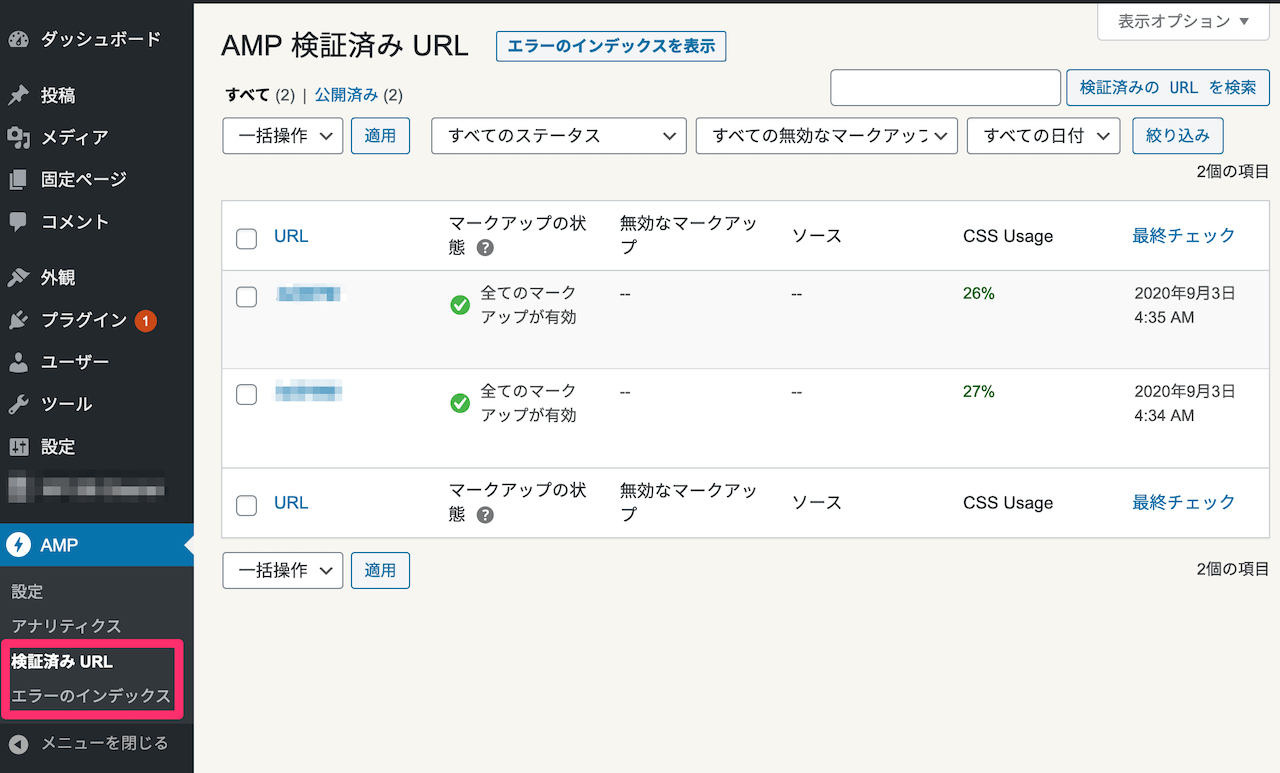
Task: Click the 4:35 AM check date
Action: 1184,306
